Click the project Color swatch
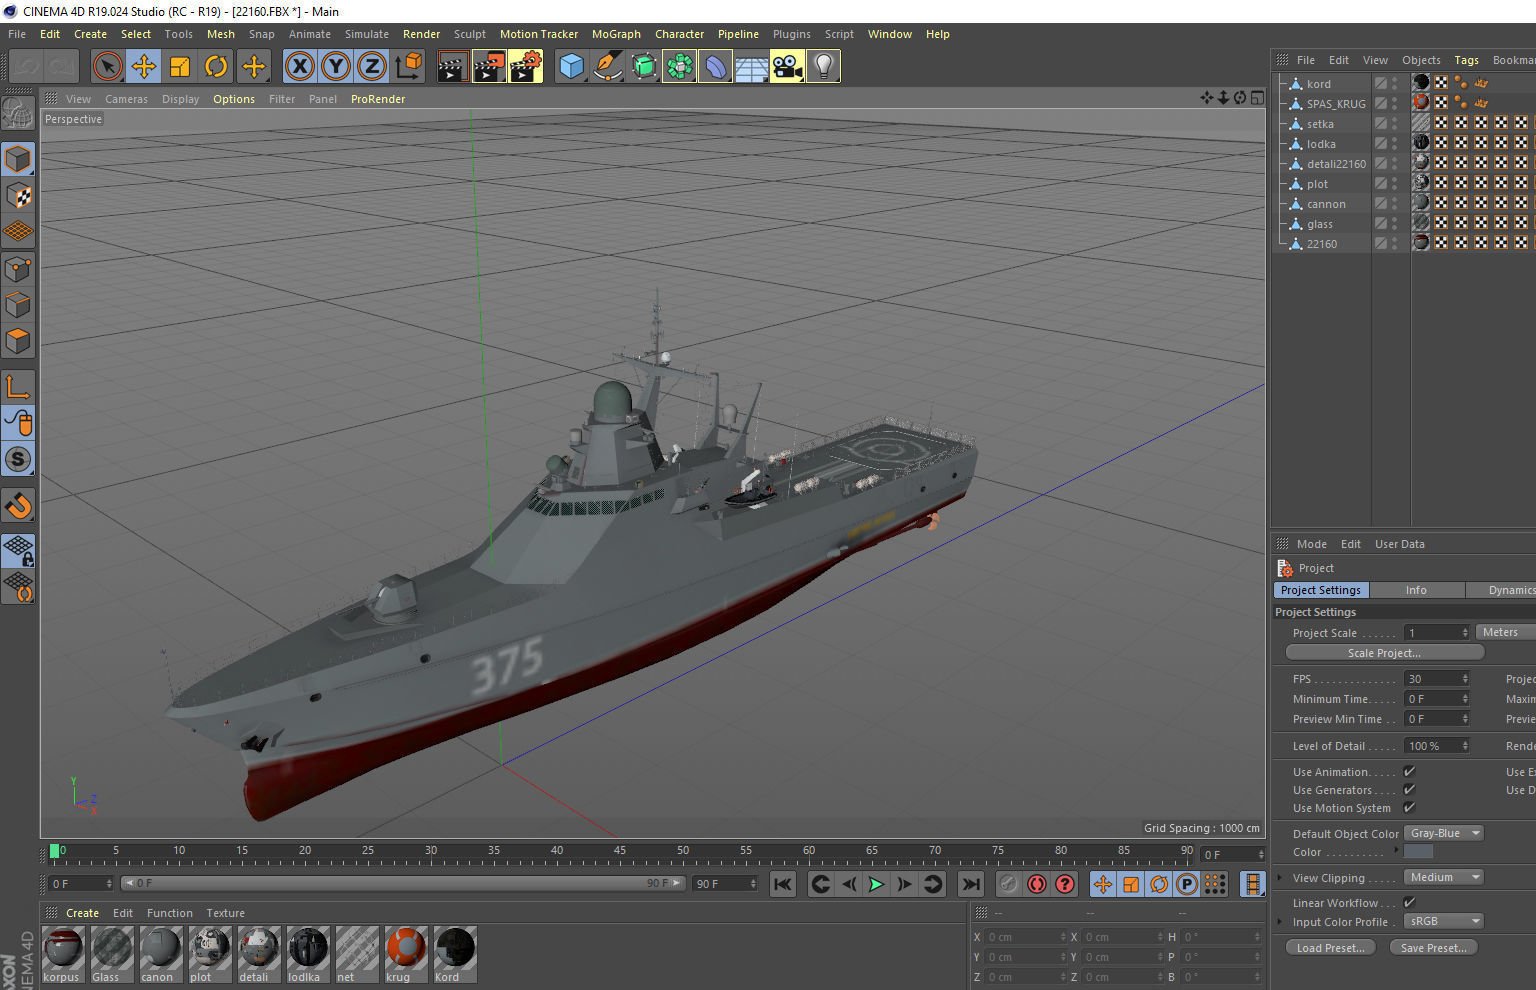This screenshot has width=1536, height=990. point(1418,851)
